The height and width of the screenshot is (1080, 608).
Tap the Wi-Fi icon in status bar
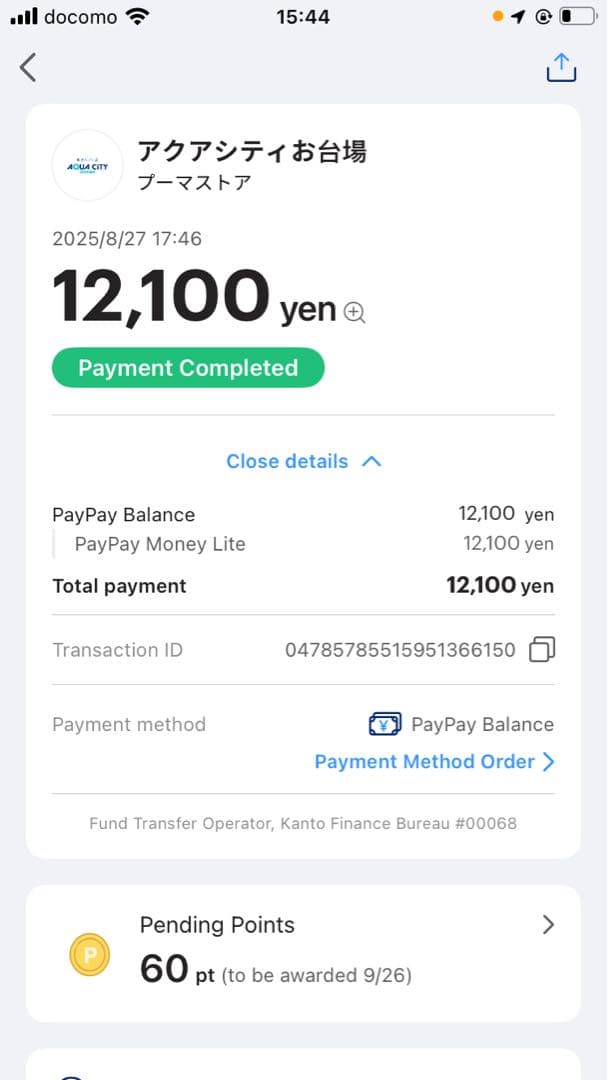pos(137,16)
